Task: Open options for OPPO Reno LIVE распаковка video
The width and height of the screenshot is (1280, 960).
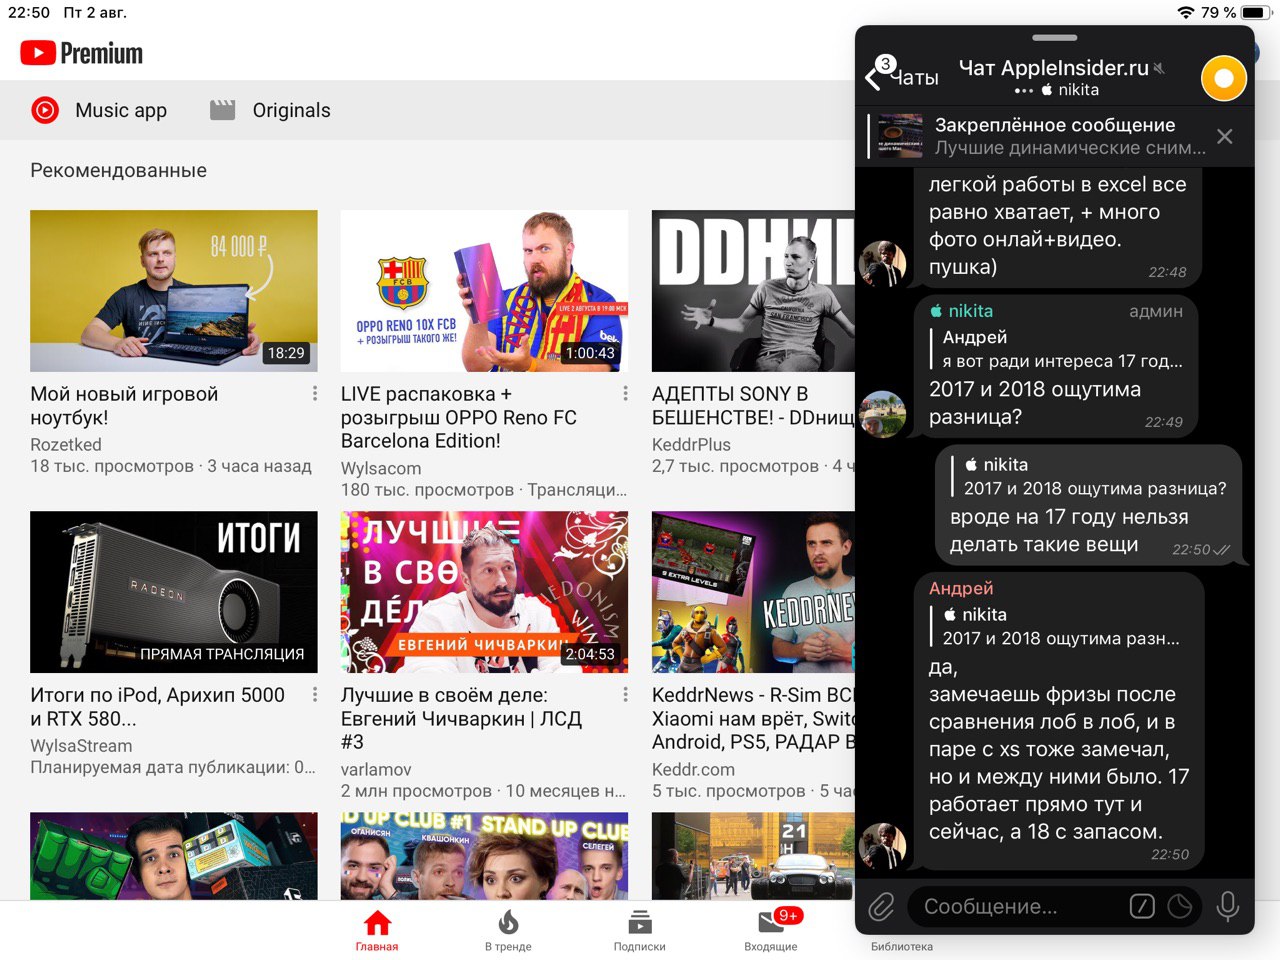Action: [626, 394]
